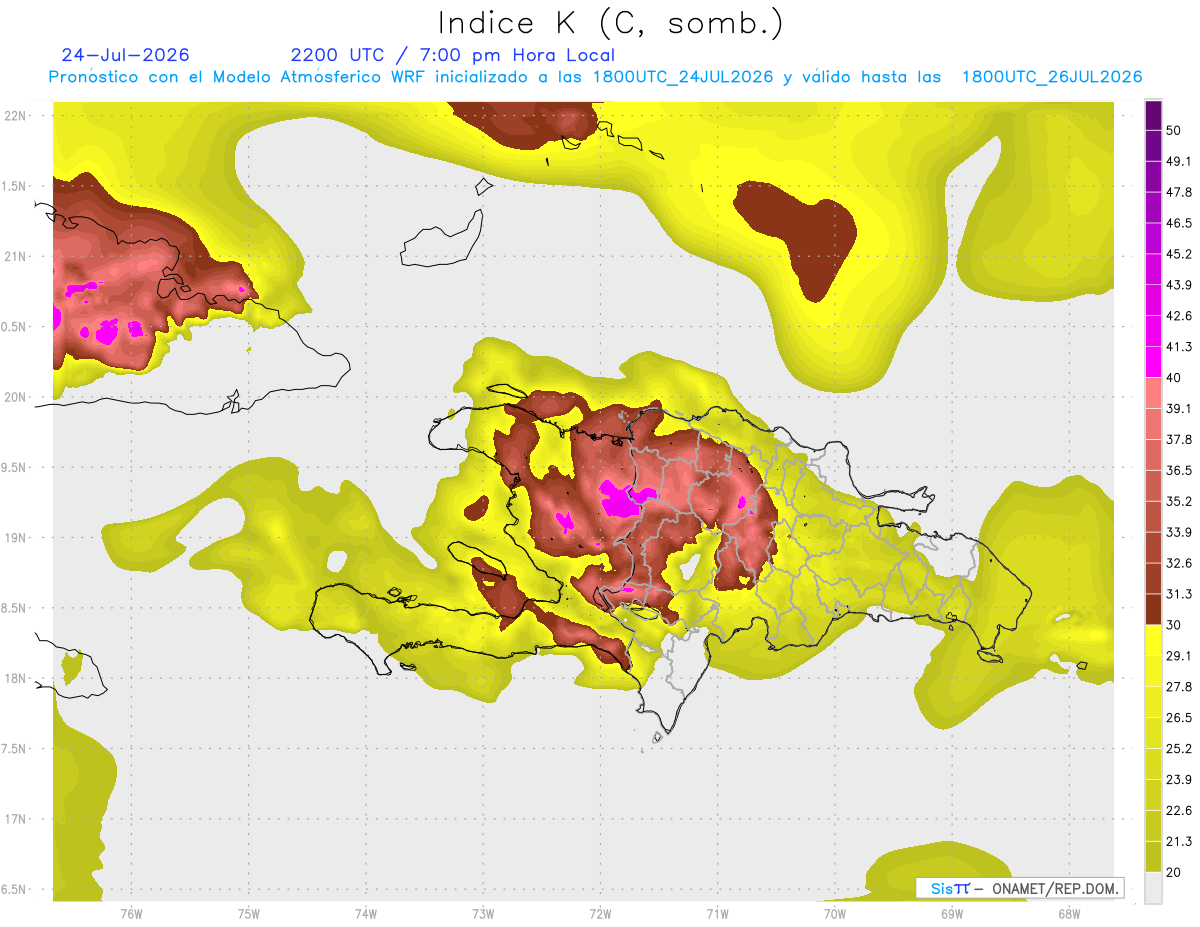The height and width of the screenshot is (927, 1200).
Task: Click latitude label '21N'
Action: point(15,256)
